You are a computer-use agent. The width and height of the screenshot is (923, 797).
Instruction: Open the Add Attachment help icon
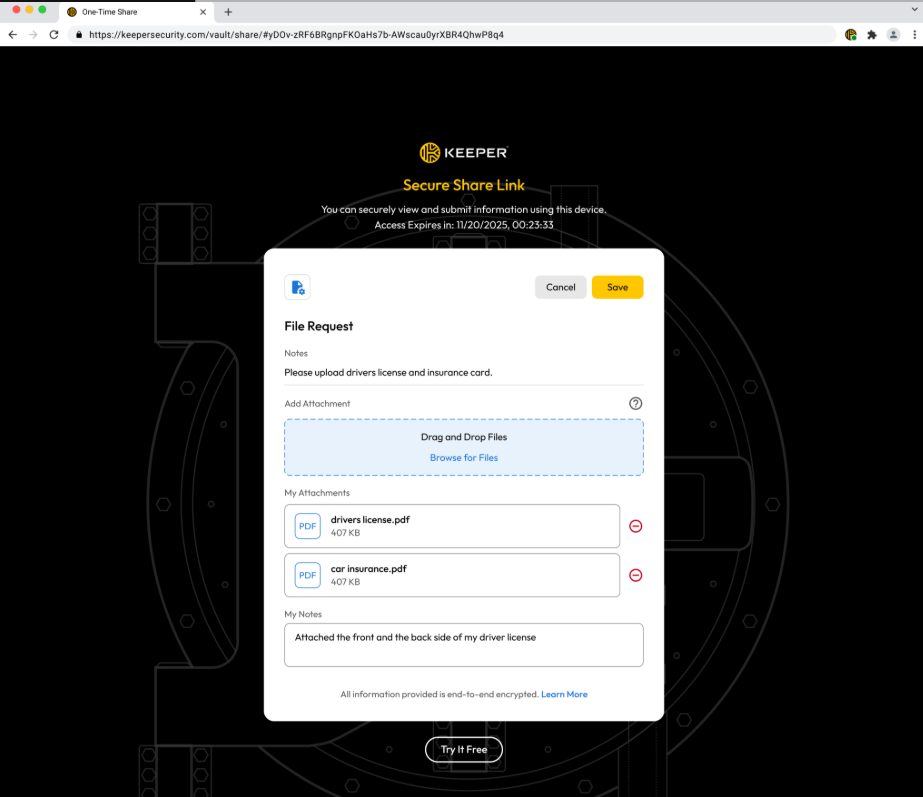point(635,403)
